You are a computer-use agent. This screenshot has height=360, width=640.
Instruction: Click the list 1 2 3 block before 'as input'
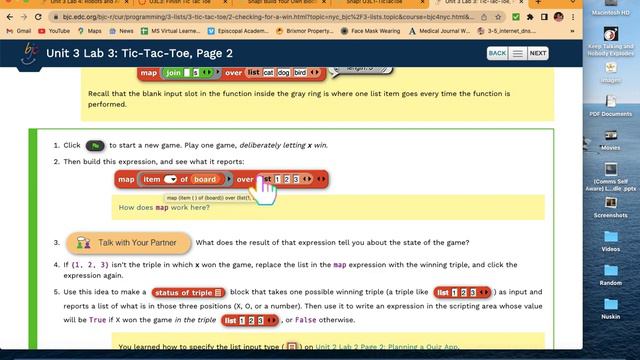click(462, 293)
